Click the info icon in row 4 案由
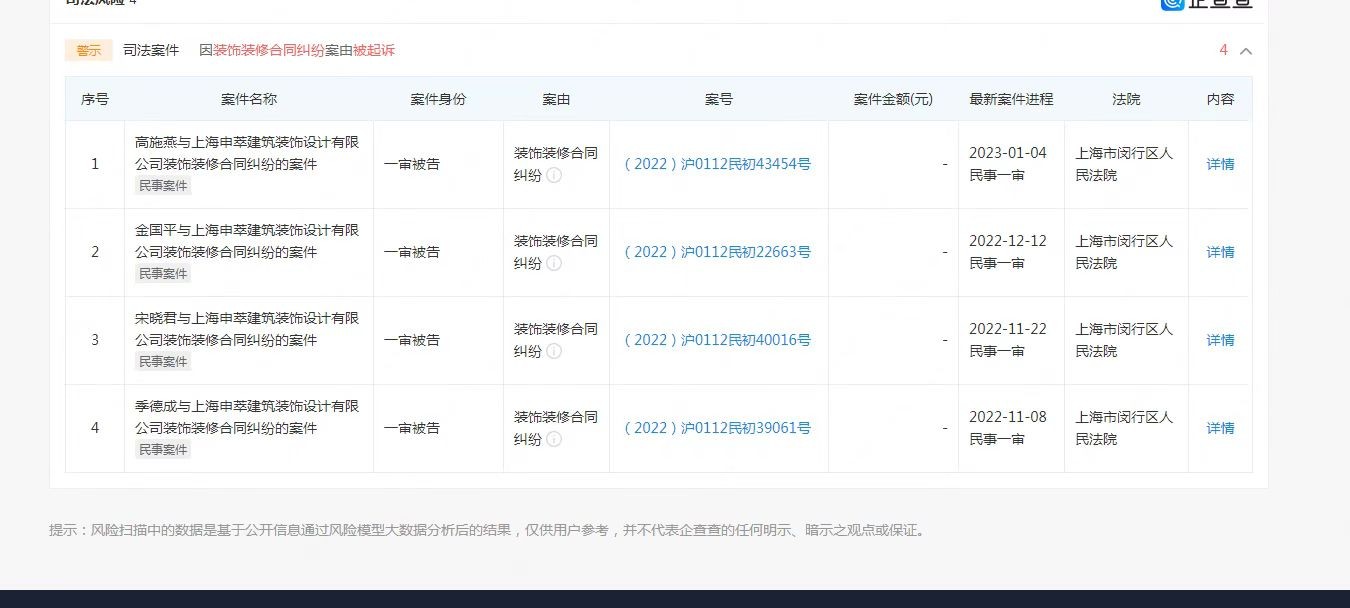This screenshot has width=1350, height=608. tap(554, 440)
